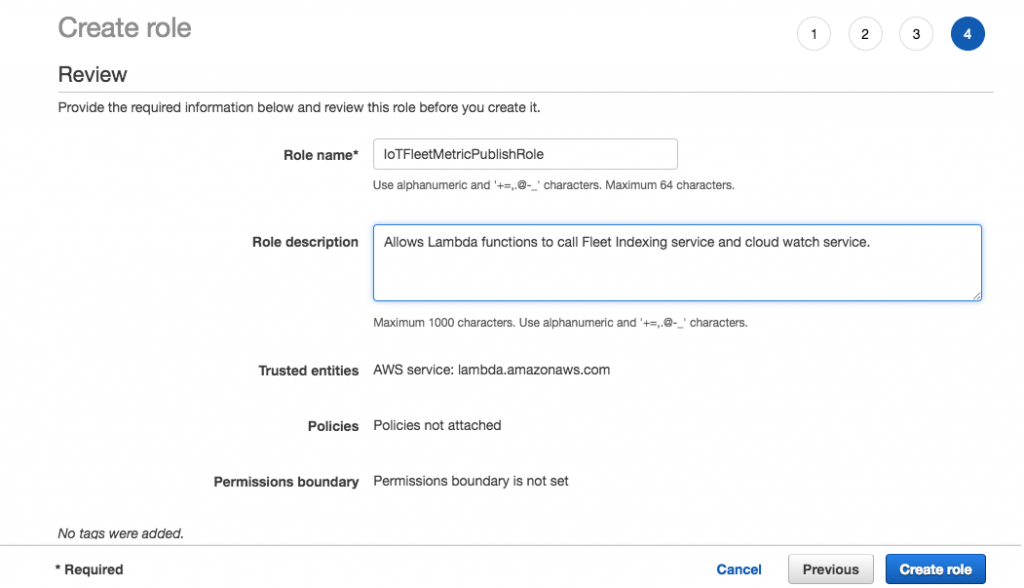The width and height of the screenshot is (1024, 588).
Task: Focus the Role name input field
Action: pos(525,154)
